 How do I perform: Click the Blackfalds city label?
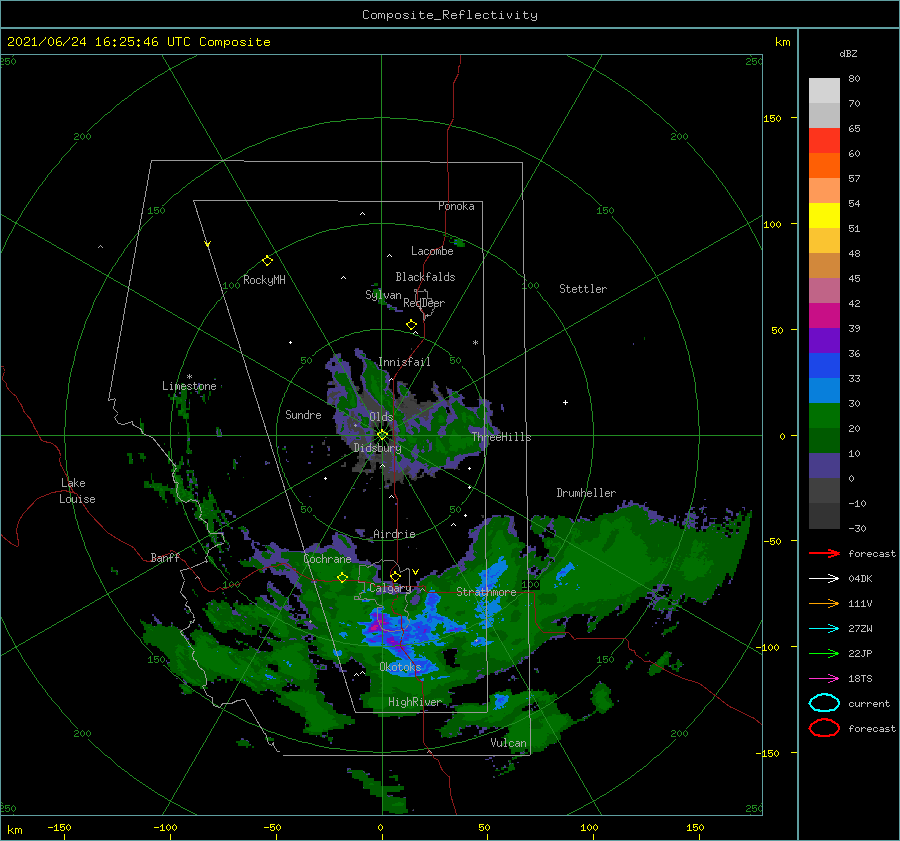pyautogui.click(x=425, y=277)
